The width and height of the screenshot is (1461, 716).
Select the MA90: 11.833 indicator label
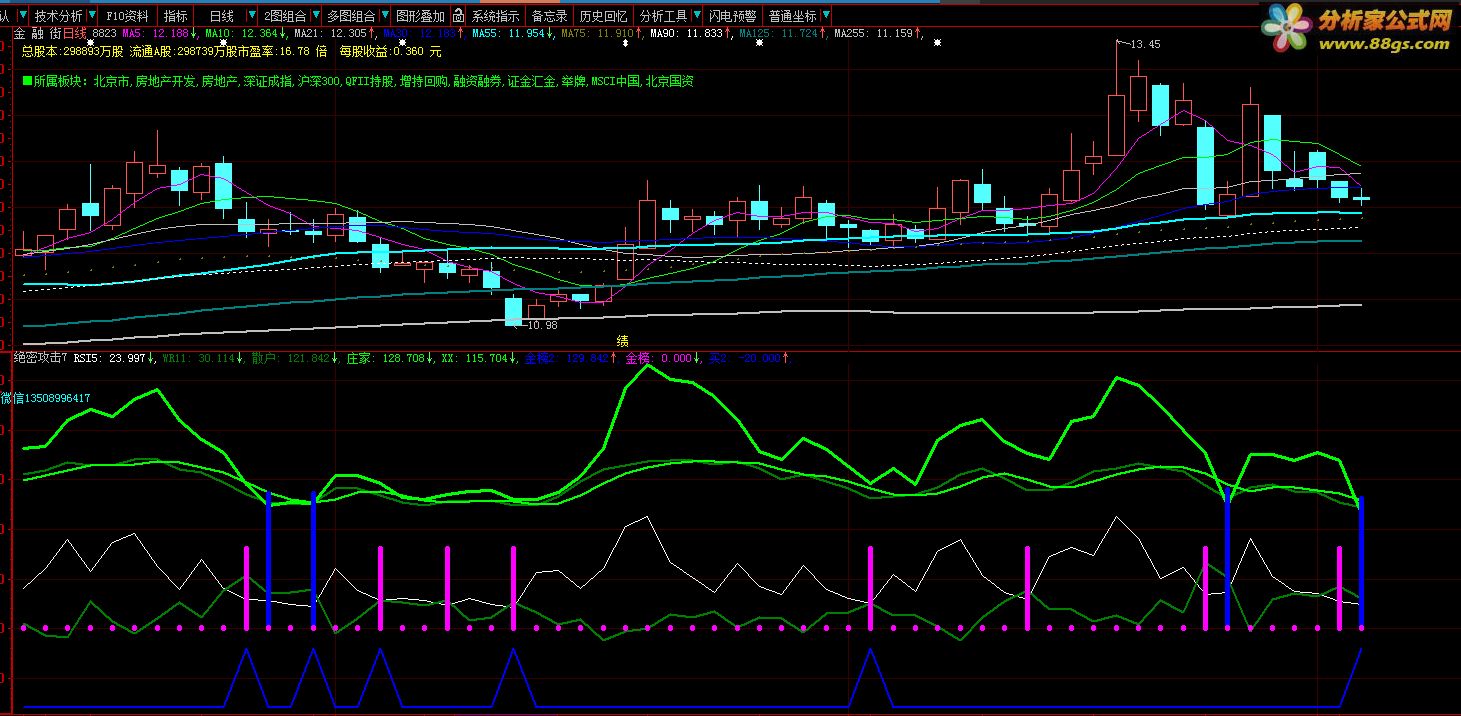pyautogui.click(x=686, y=33)
